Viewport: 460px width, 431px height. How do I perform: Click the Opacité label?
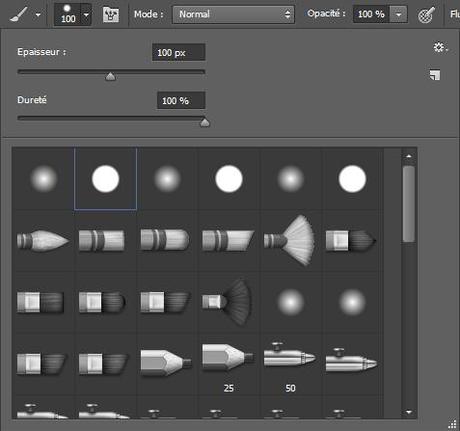pos(326,14)
